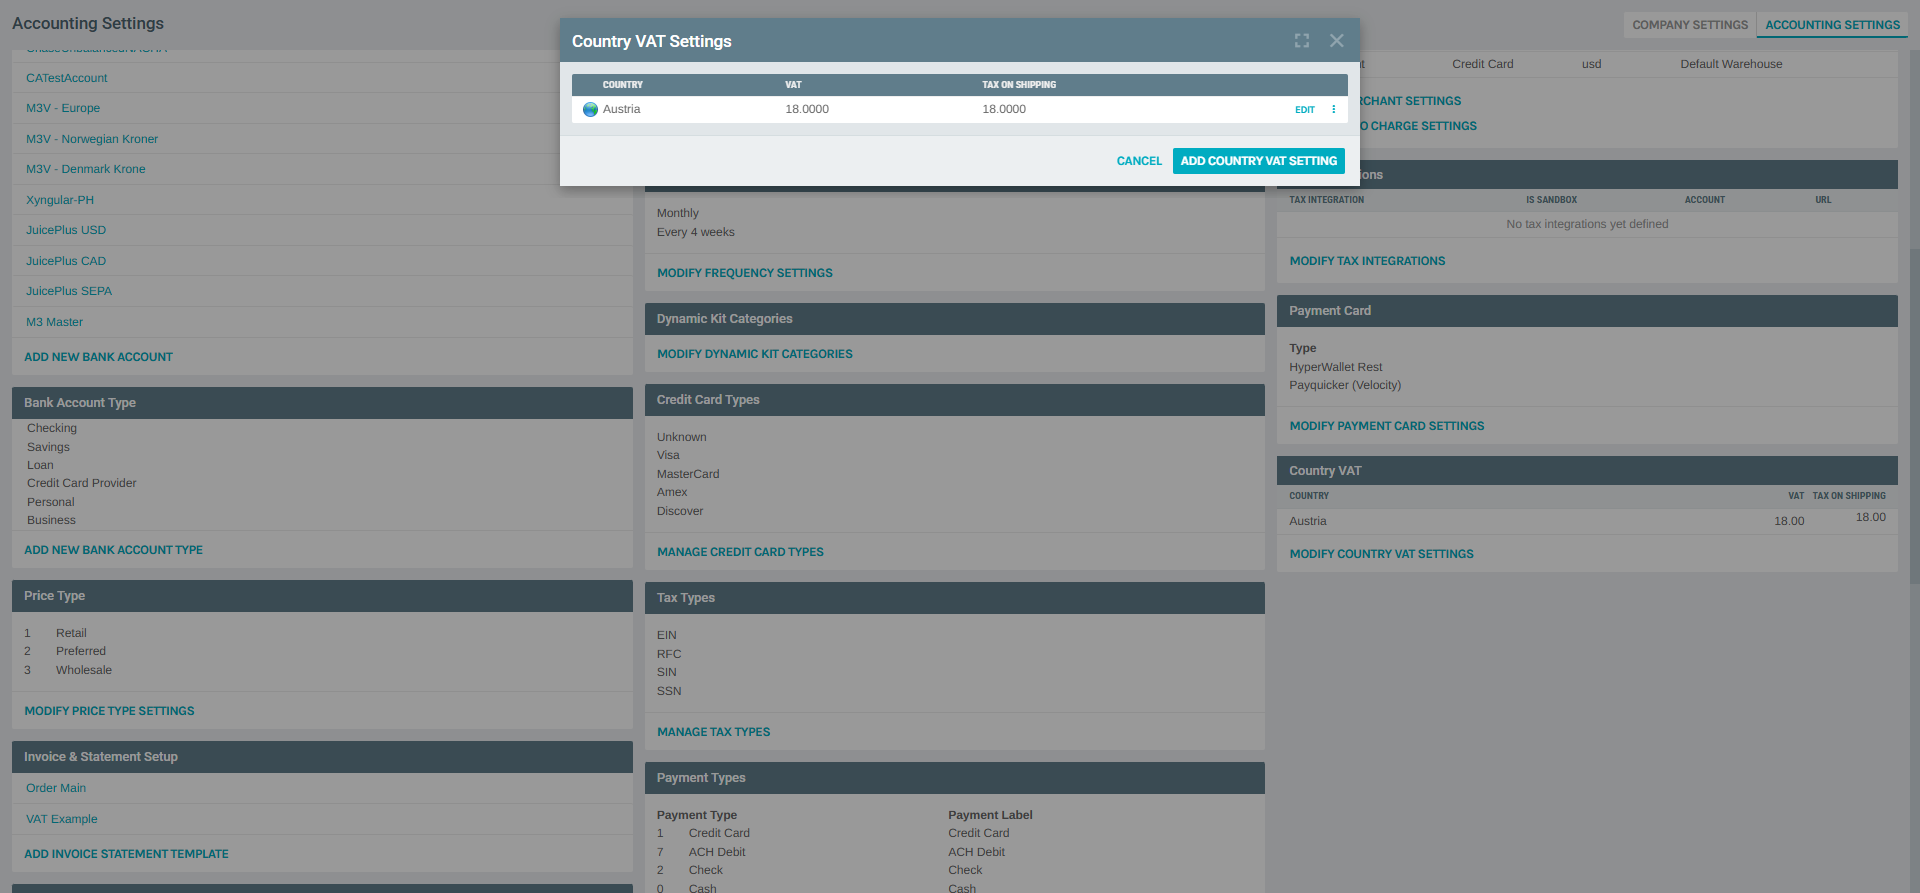Select 'Payquicker (Velocity)' payment card type
This screenshot has height=893, width=1920.
pos(1345,385)
